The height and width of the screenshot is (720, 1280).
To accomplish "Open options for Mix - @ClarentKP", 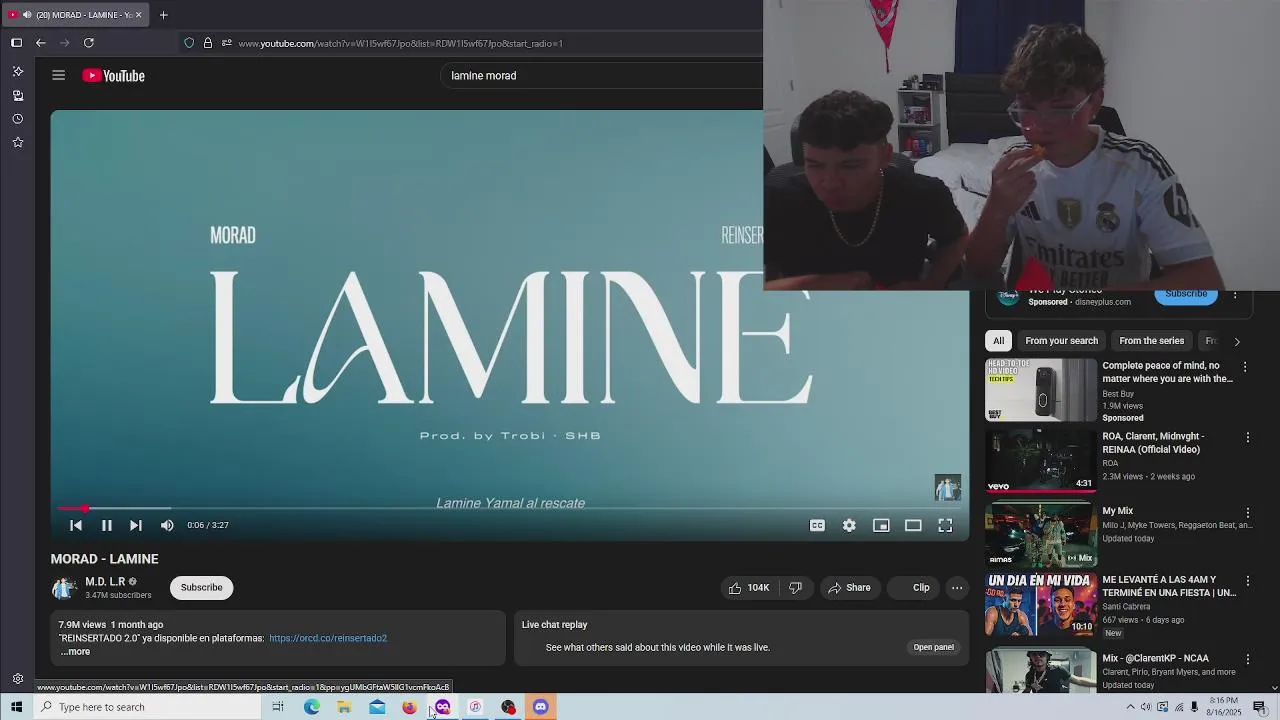I will 1247,659.
